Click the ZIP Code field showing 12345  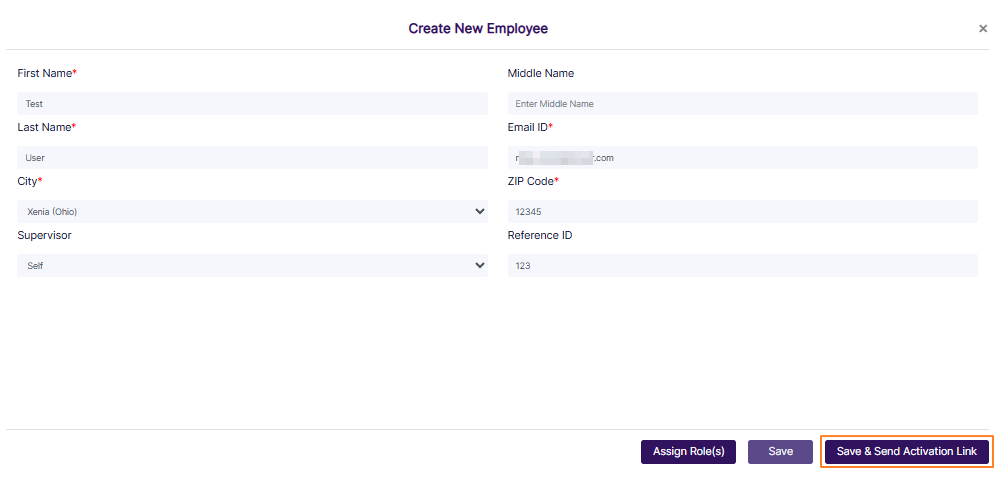pyautogui.click(x=742, y=212)
